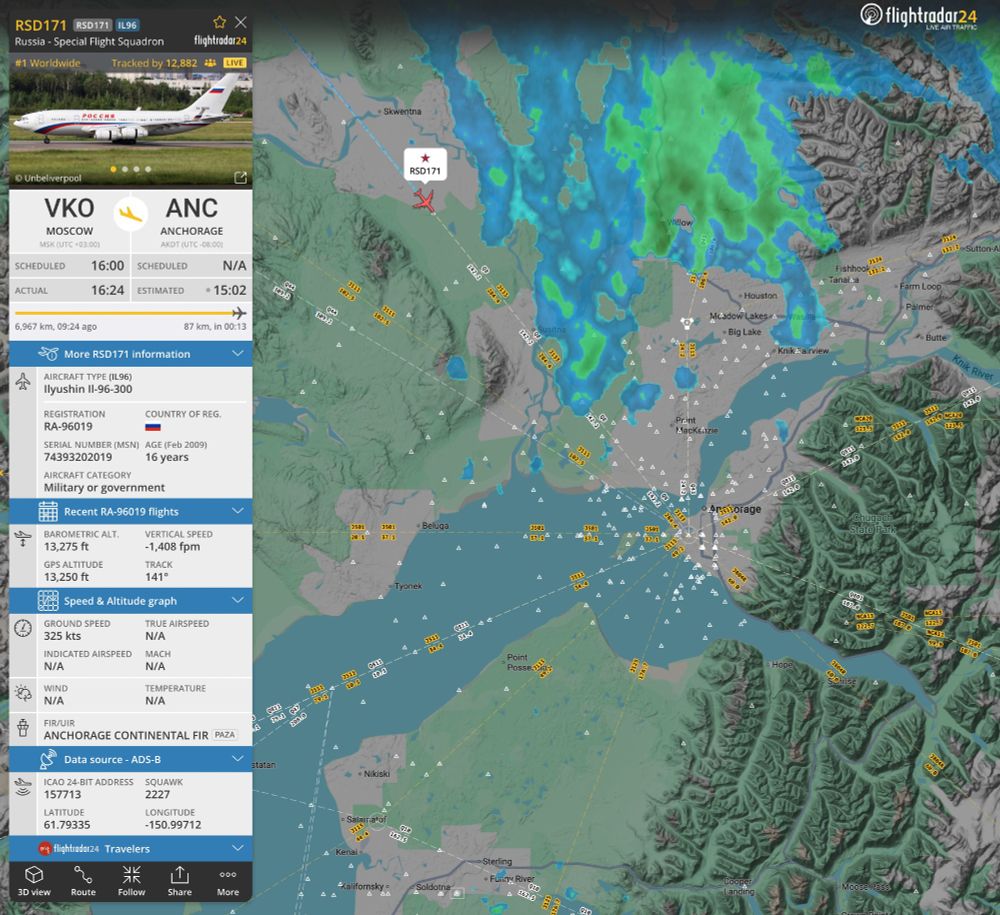Select the second photo carousel dot
Image resolution: width=1000 pixels, height=915 pixels.
point(125,169)
